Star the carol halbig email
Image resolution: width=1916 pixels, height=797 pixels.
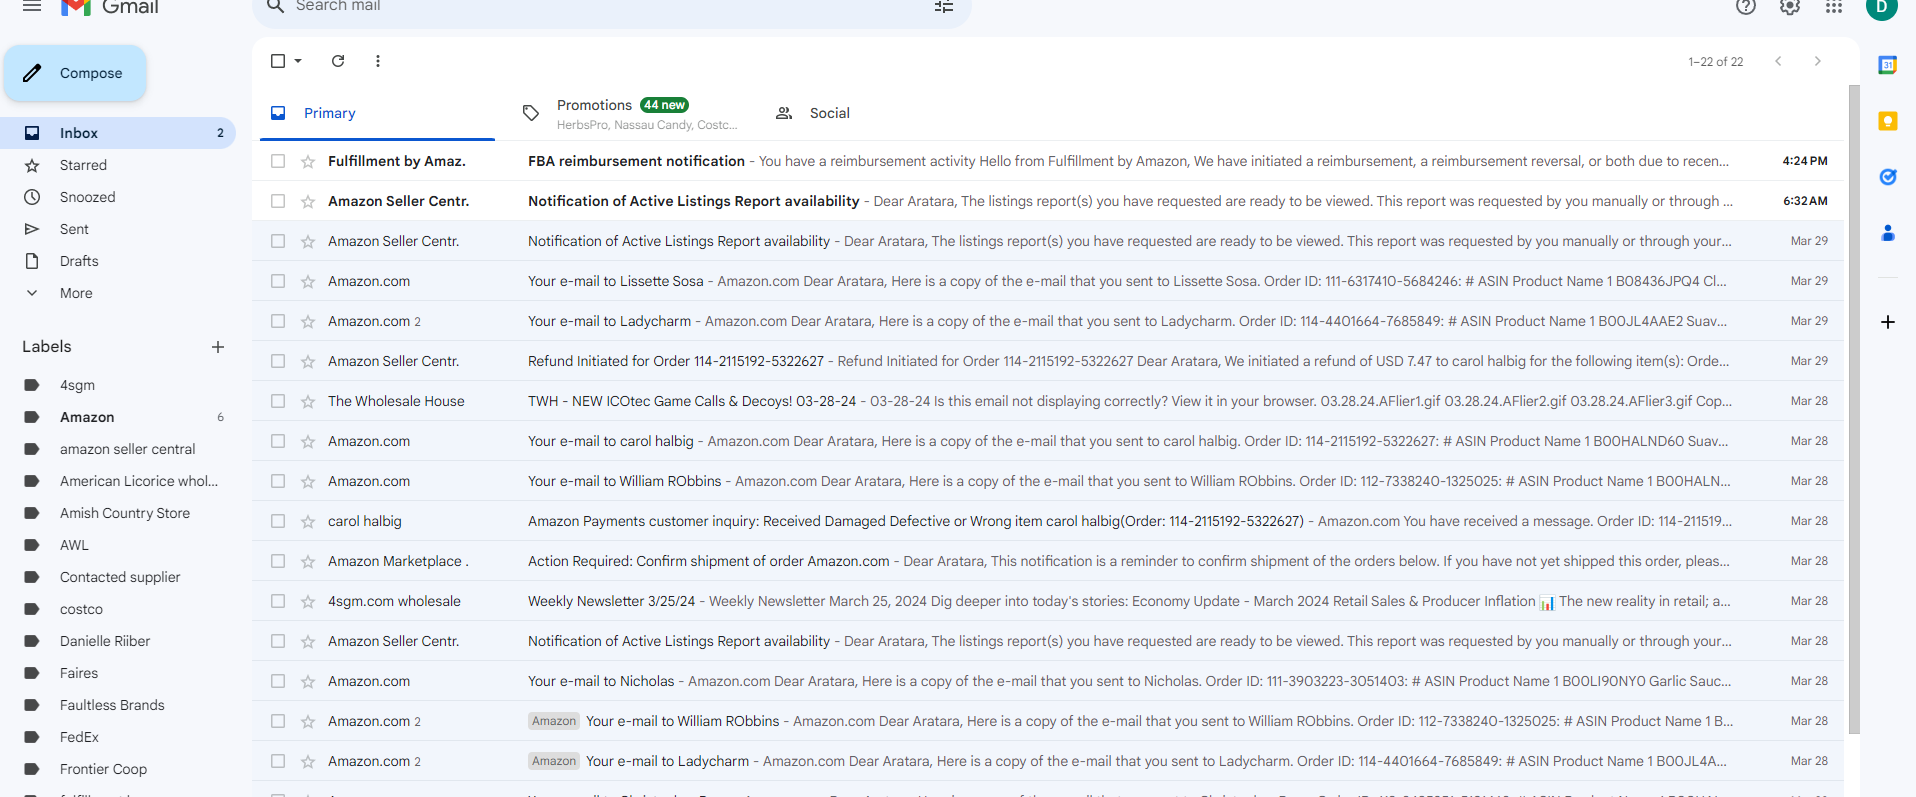(308, 521)
